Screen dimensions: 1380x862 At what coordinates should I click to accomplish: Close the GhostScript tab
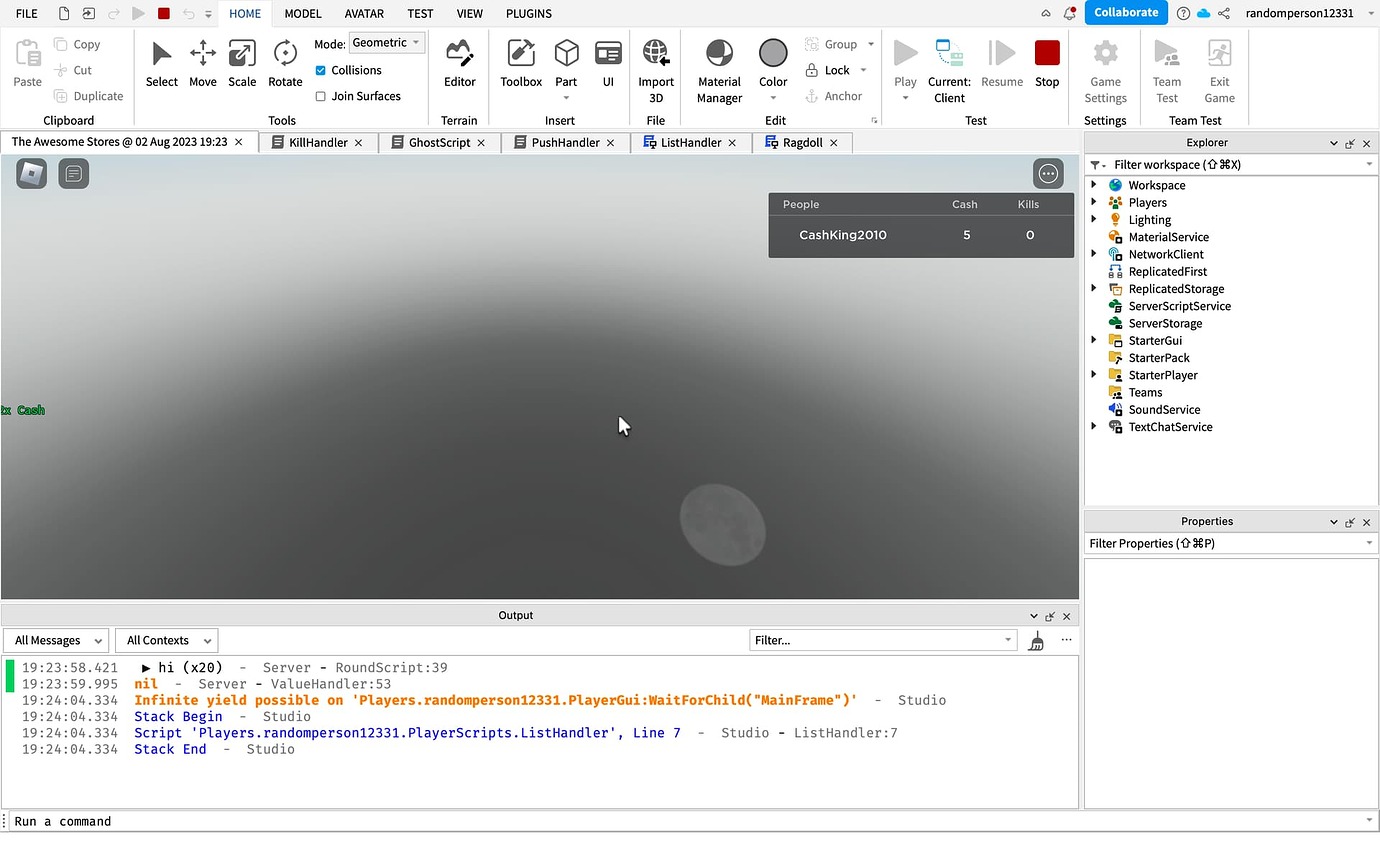[x=481, y=143]
